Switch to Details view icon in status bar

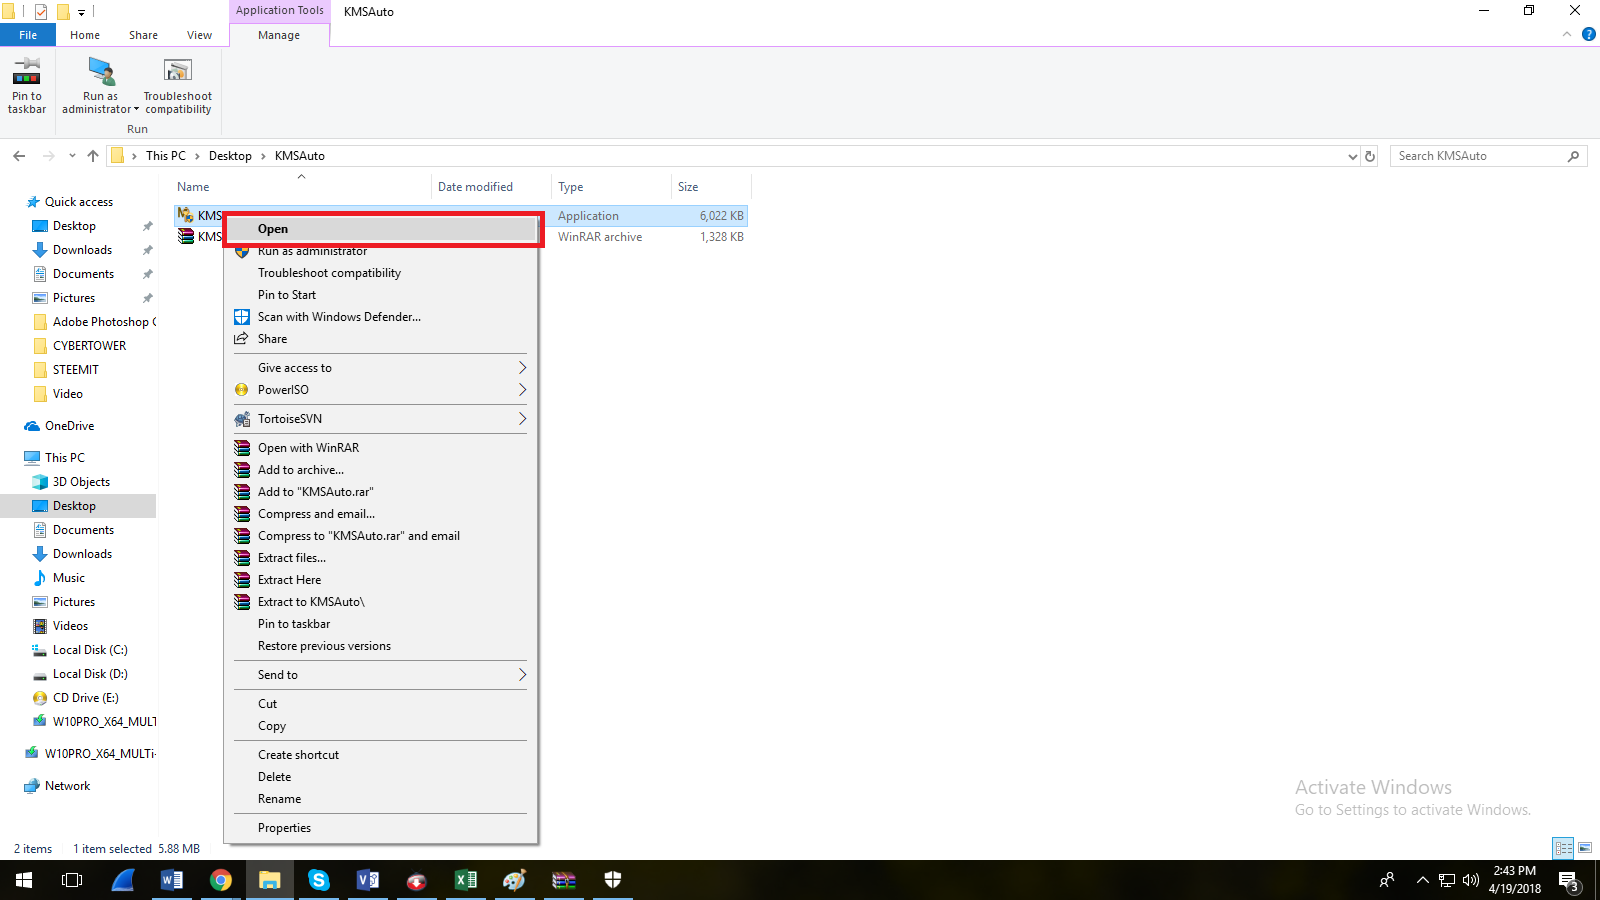[x=1563, y=848]
